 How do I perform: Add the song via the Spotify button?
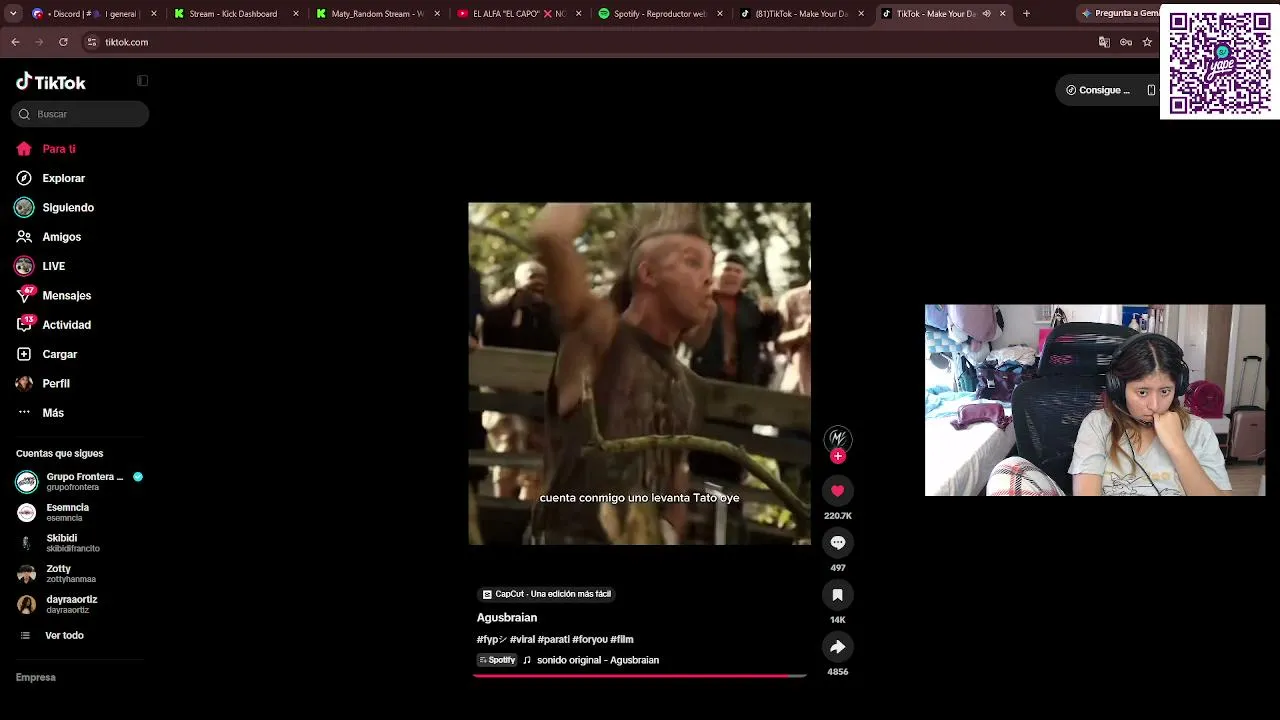(x=497, y=660)
